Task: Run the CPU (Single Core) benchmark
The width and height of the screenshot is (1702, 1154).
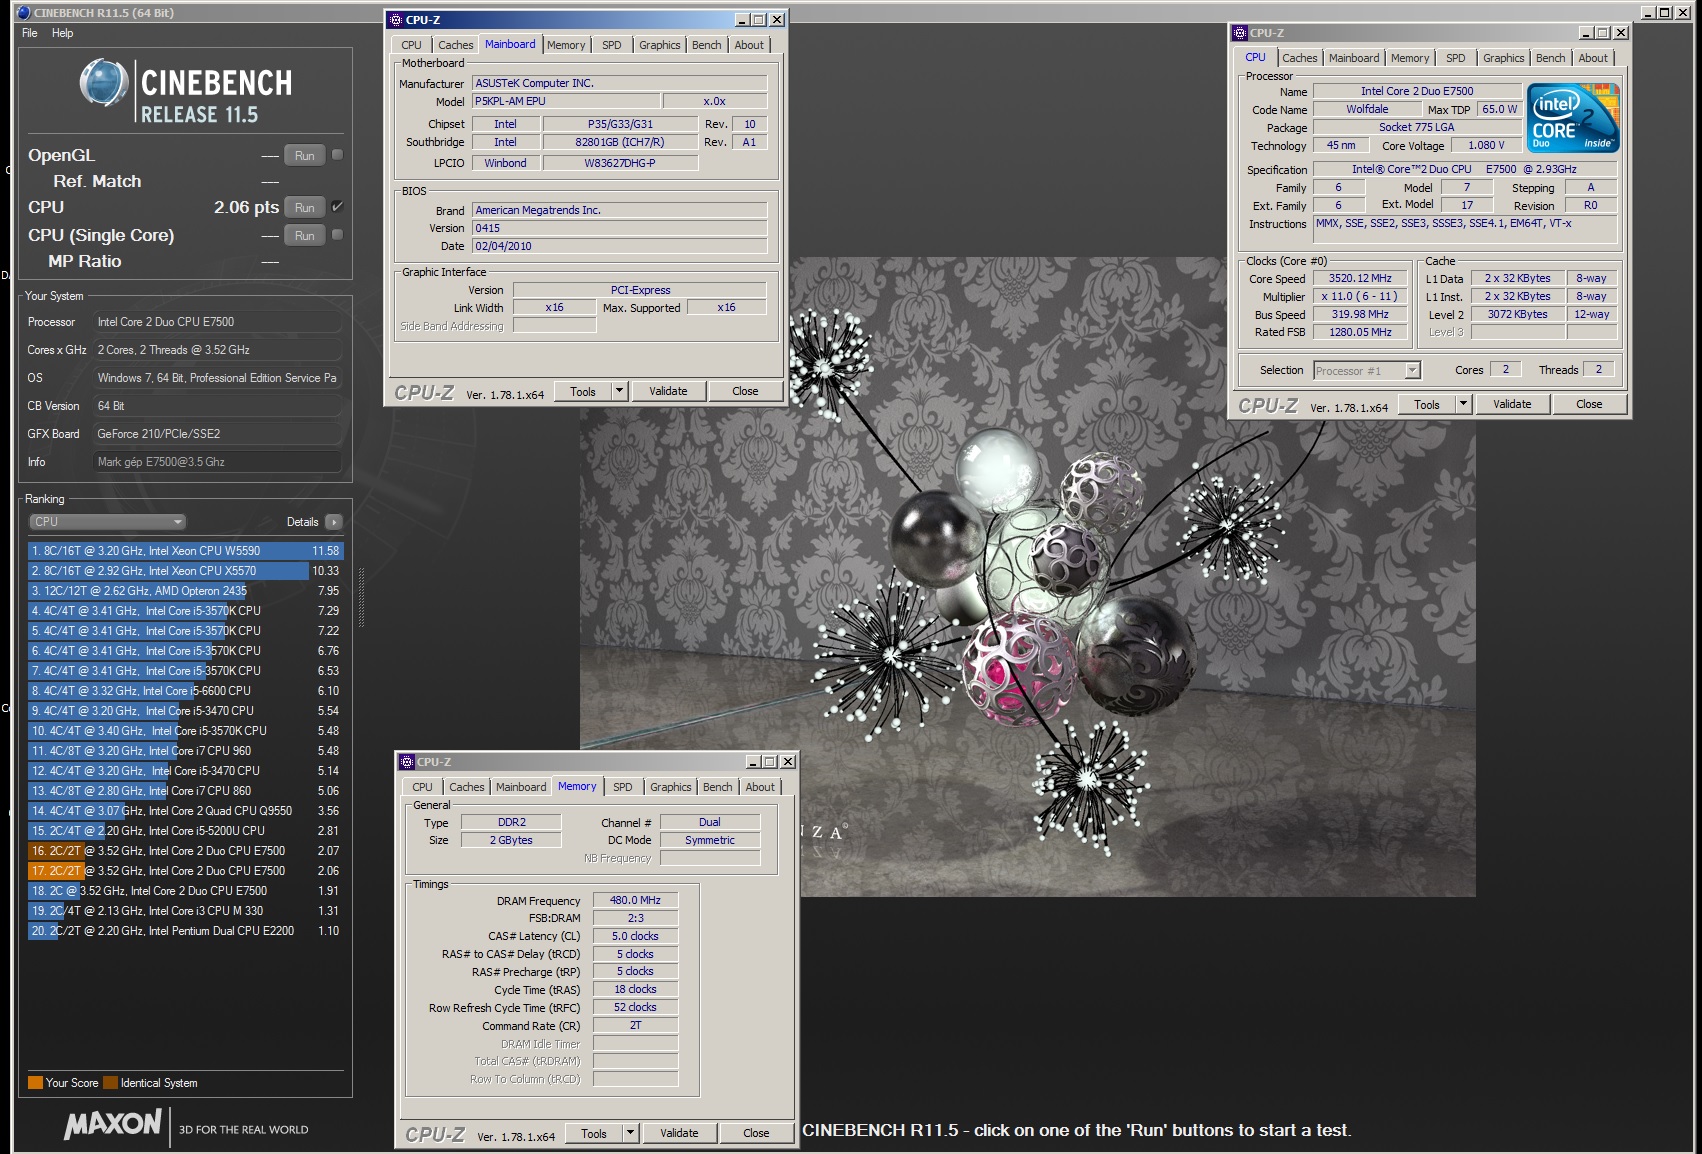Action: (305, 235)
